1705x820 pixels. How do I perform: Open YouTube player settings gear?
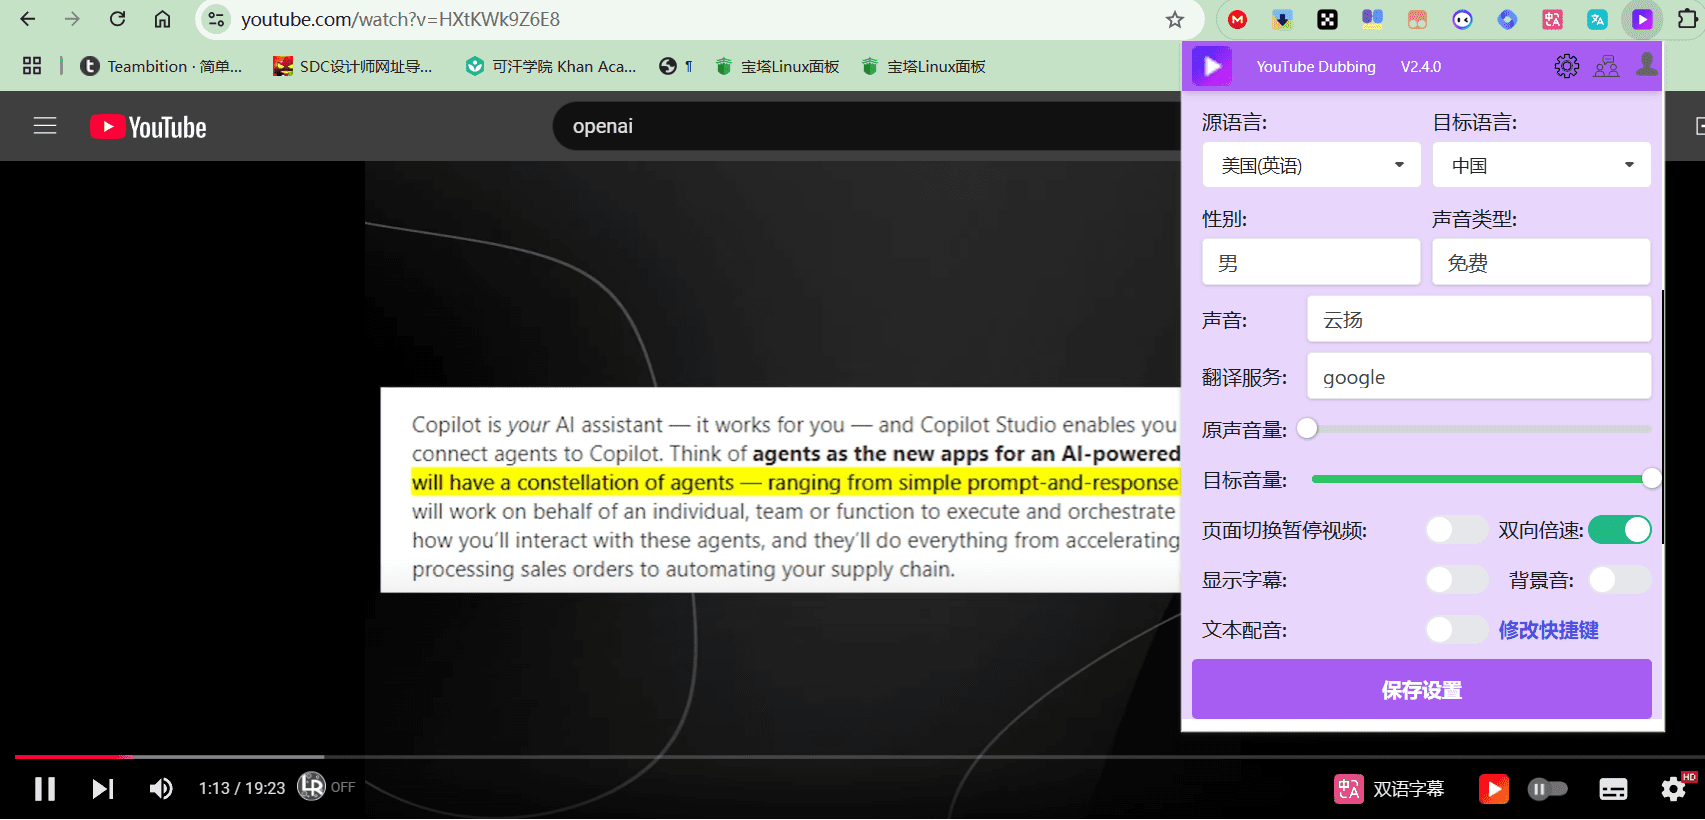click(1674, 789)
